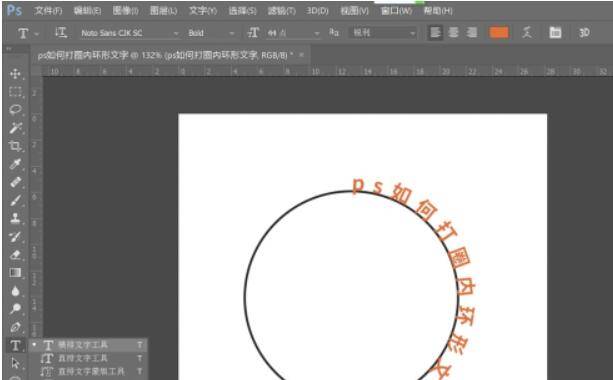This screenshot has width=613, height=380.
Task: Select the Eyedropper tool
Action: [x=15, y=164]
